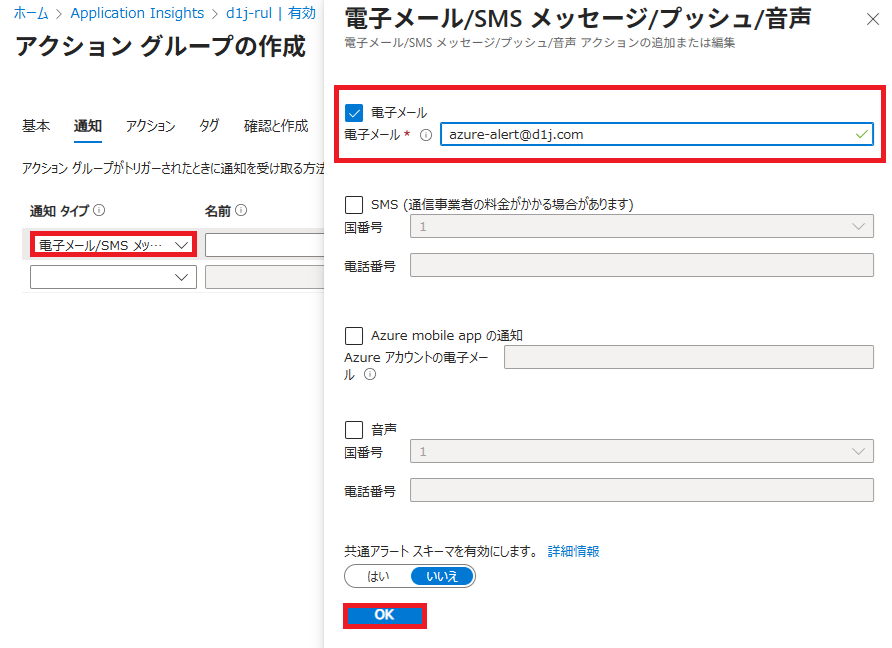Click info icon beside 名前 column header
Image resolution: width=892 pixels, height=648 pixels.
tap(242, 211)
